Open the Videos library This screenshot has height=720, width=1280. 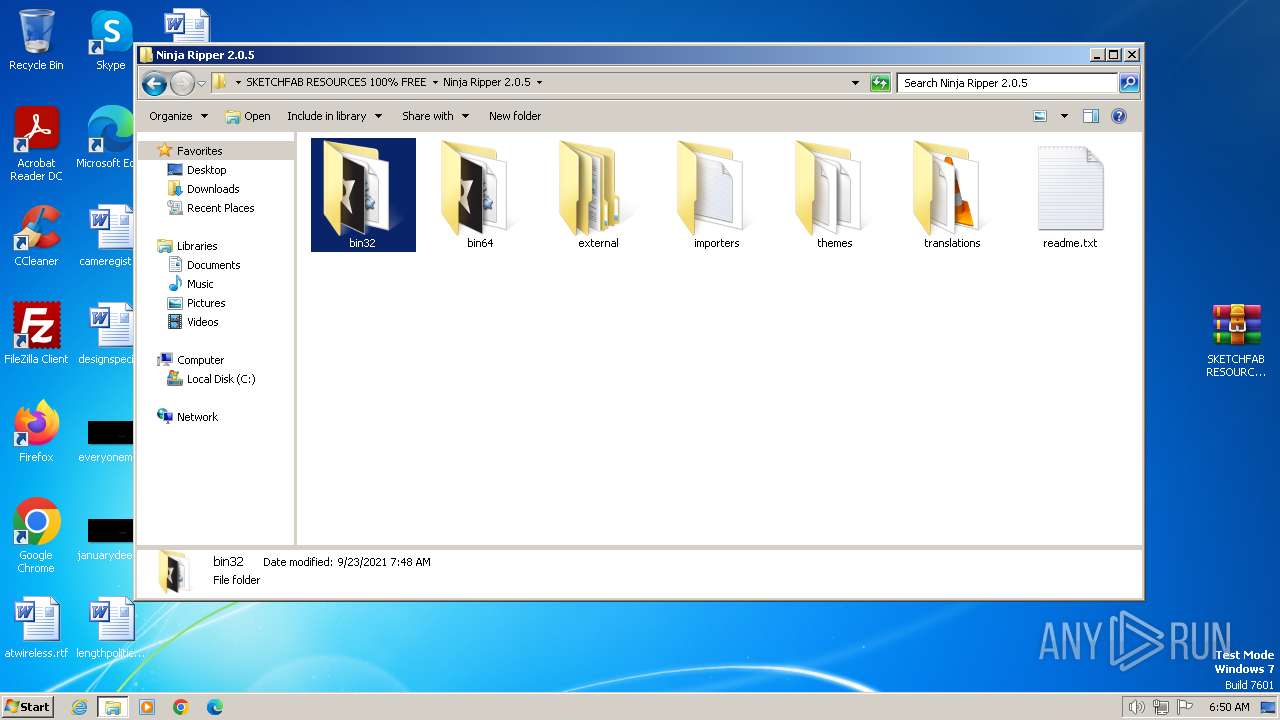click(202, 322)
